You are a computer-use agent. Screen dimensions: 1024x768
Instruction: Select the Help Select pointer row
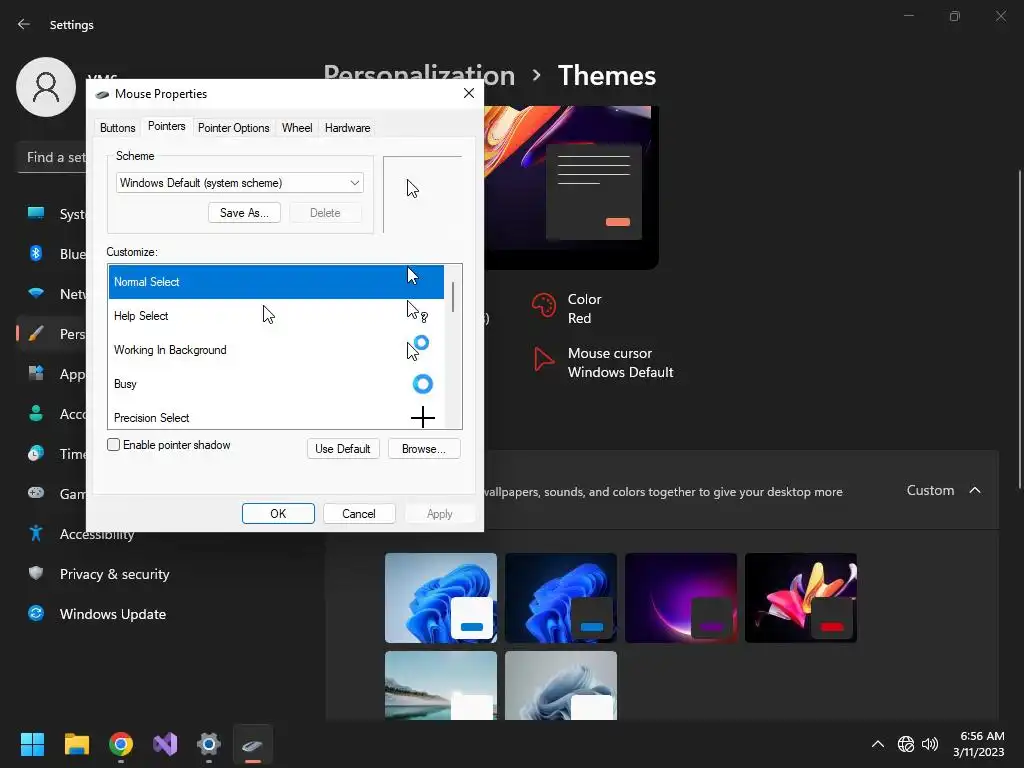coord(276,316)
